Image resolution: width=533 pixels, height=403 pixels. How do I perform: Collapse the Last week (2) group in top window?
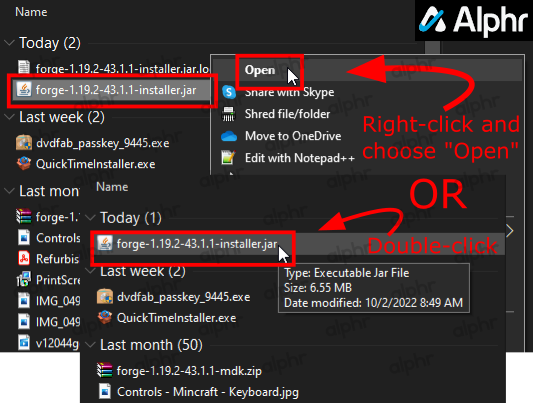click(9, 117)
